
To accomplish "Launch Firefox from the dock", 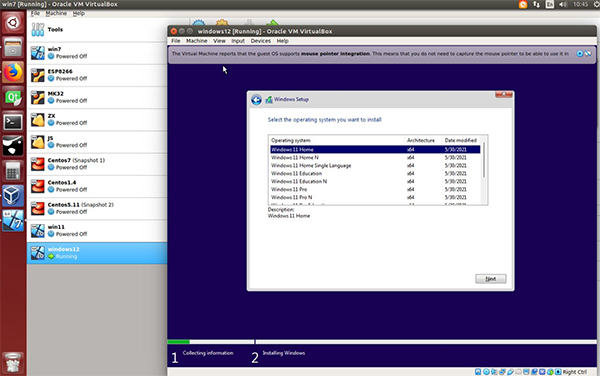I will 13,73.
